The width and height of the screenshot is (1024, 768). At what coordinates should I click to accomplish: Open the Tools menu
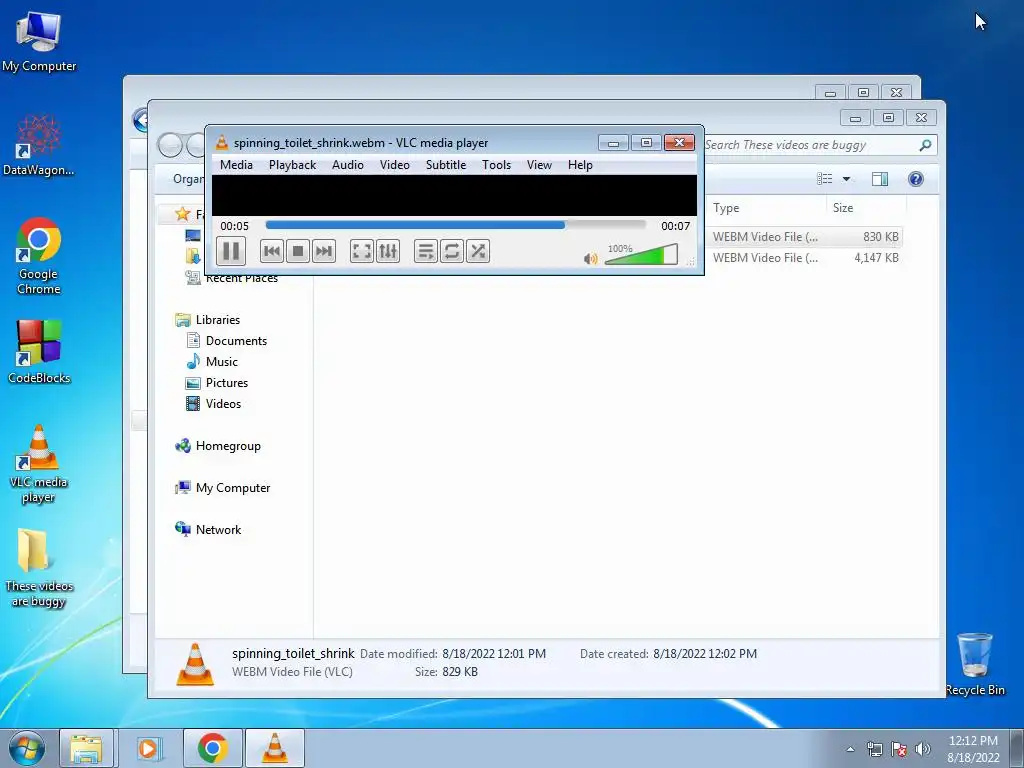[496, 165]
